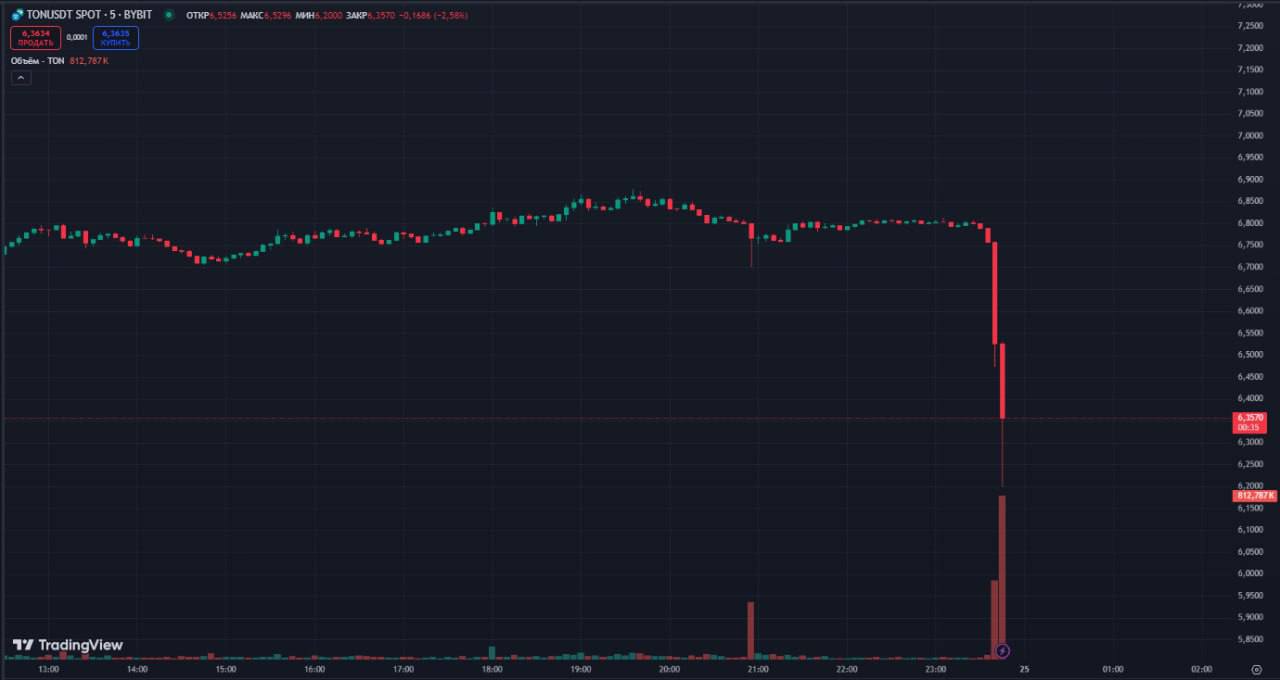Click the ОТКР 6,5256 open value
This screenshot has width=1280, height=680.
coord(211,15)
